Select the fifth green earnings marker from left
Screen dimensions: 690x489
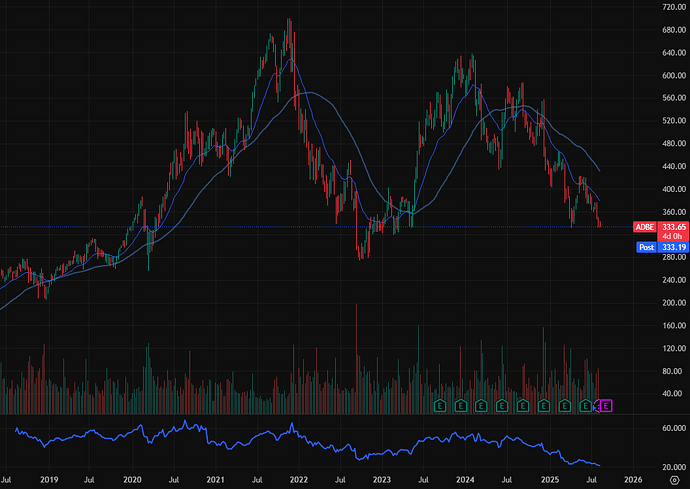click(523, 405)
